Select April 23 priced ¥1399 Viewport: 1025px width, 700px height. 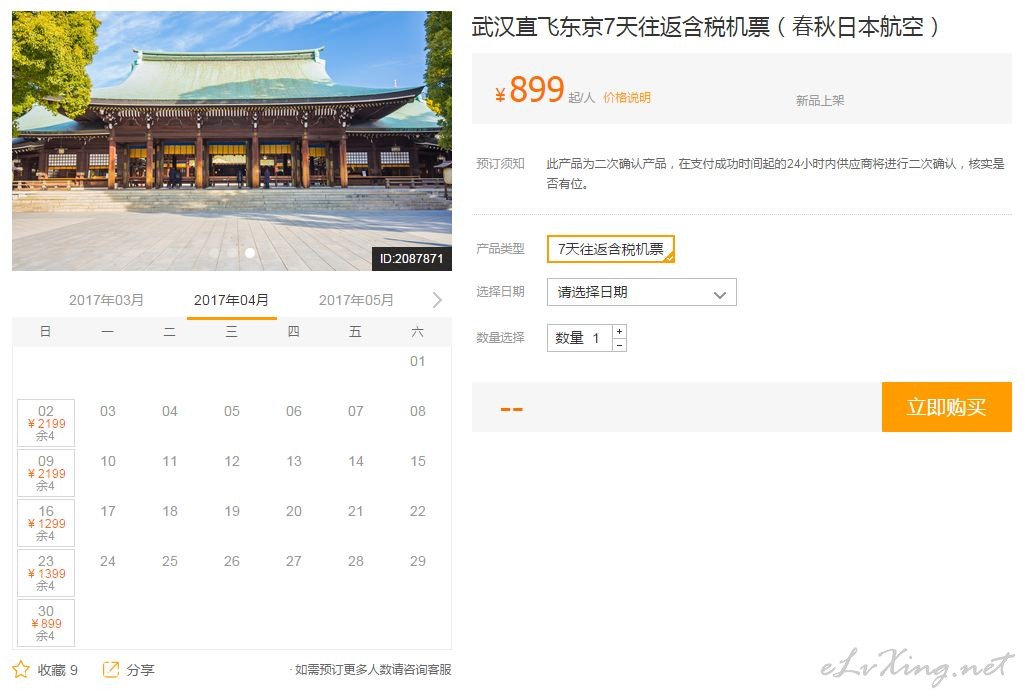(46, 573)
